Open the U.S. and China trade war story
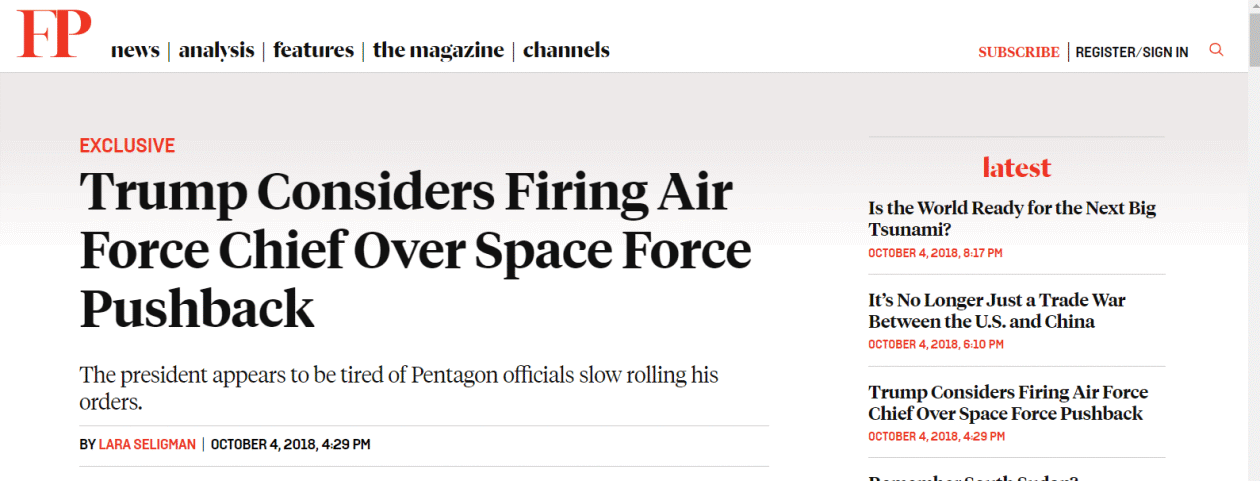The width and height of the screenshot is (1260, 481). coord(996,311)
